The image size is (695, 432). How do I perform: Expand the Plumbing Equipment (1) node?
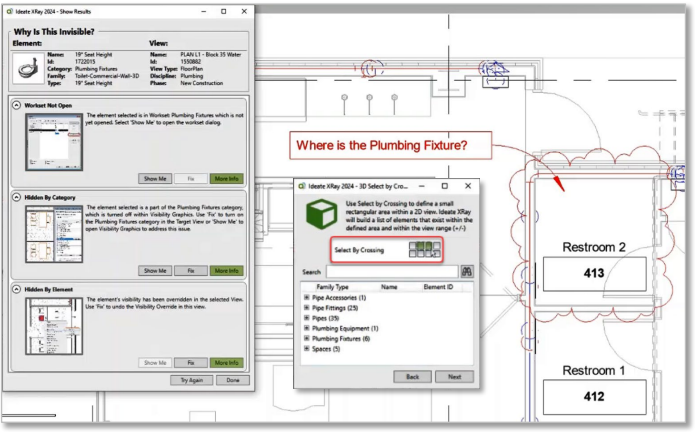(x=306, y=328)
